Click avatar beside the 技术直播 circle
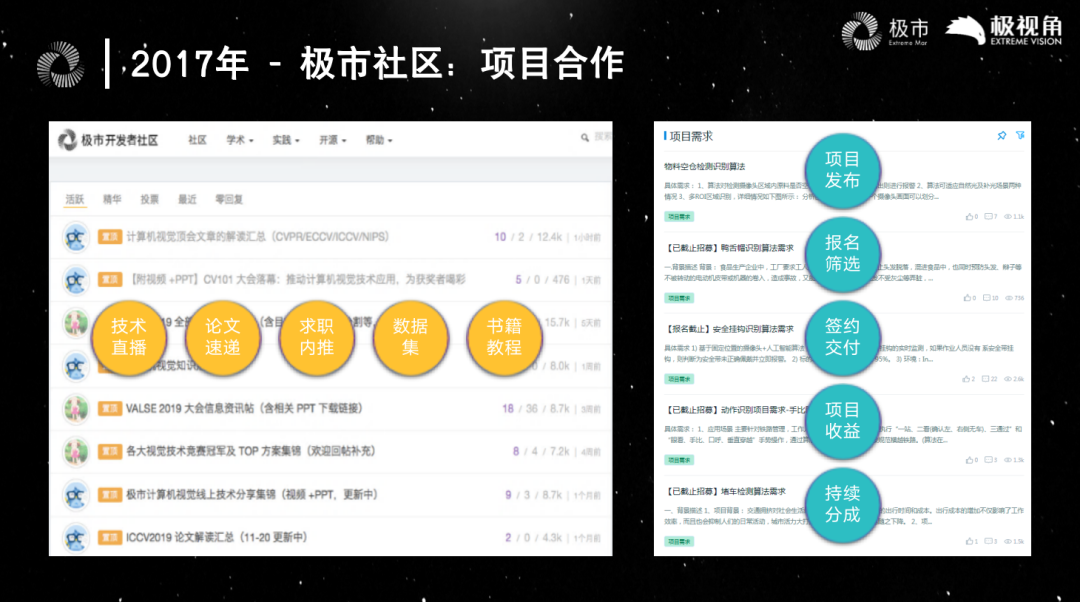Image resolution: width=1080 pixels, height=602 pixels. pyautogui.click(x=76, y=323)
